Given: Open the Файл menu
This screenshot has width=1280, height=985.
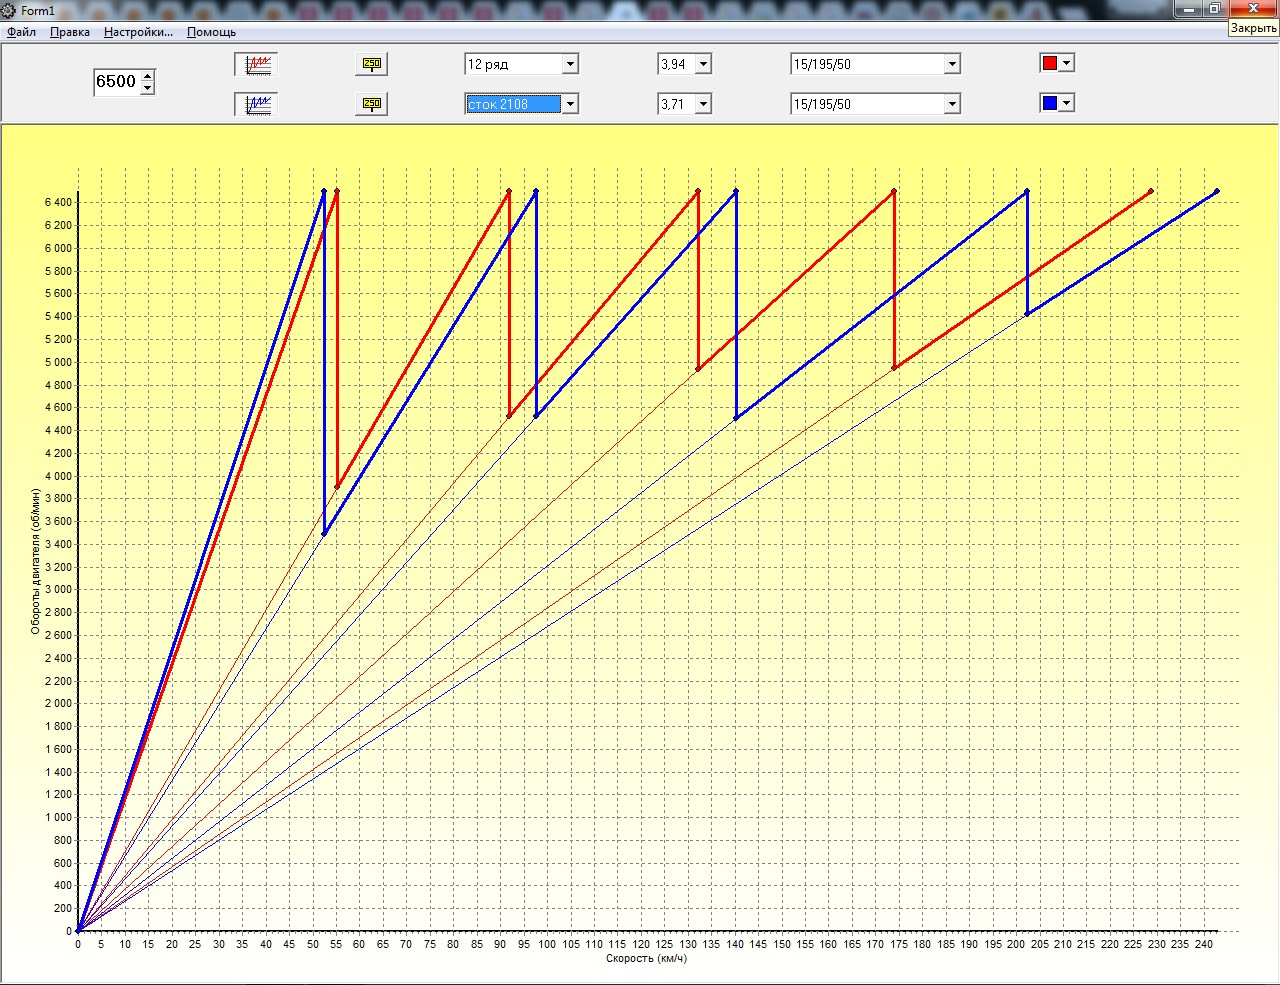Looking at the screenshot, I should 21,32.
